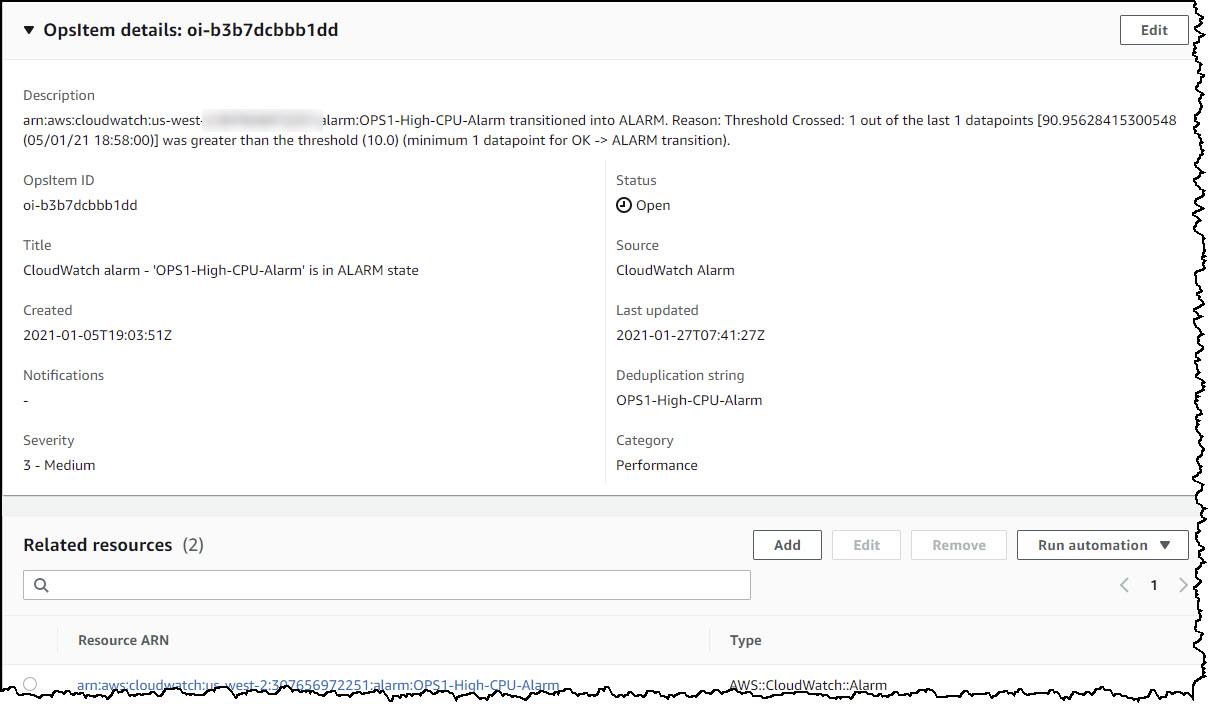Image resolution: width=1210 pixels, height=704 pixels.
Task: Open the Run automation dropdown
Action: point(1103,545)
